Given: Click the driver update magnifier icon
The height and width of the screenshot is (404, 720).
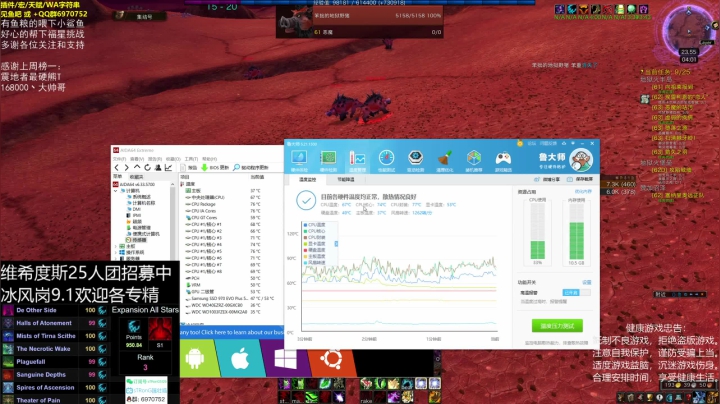Looking at the screenshot, I should (x=236, y=168).
